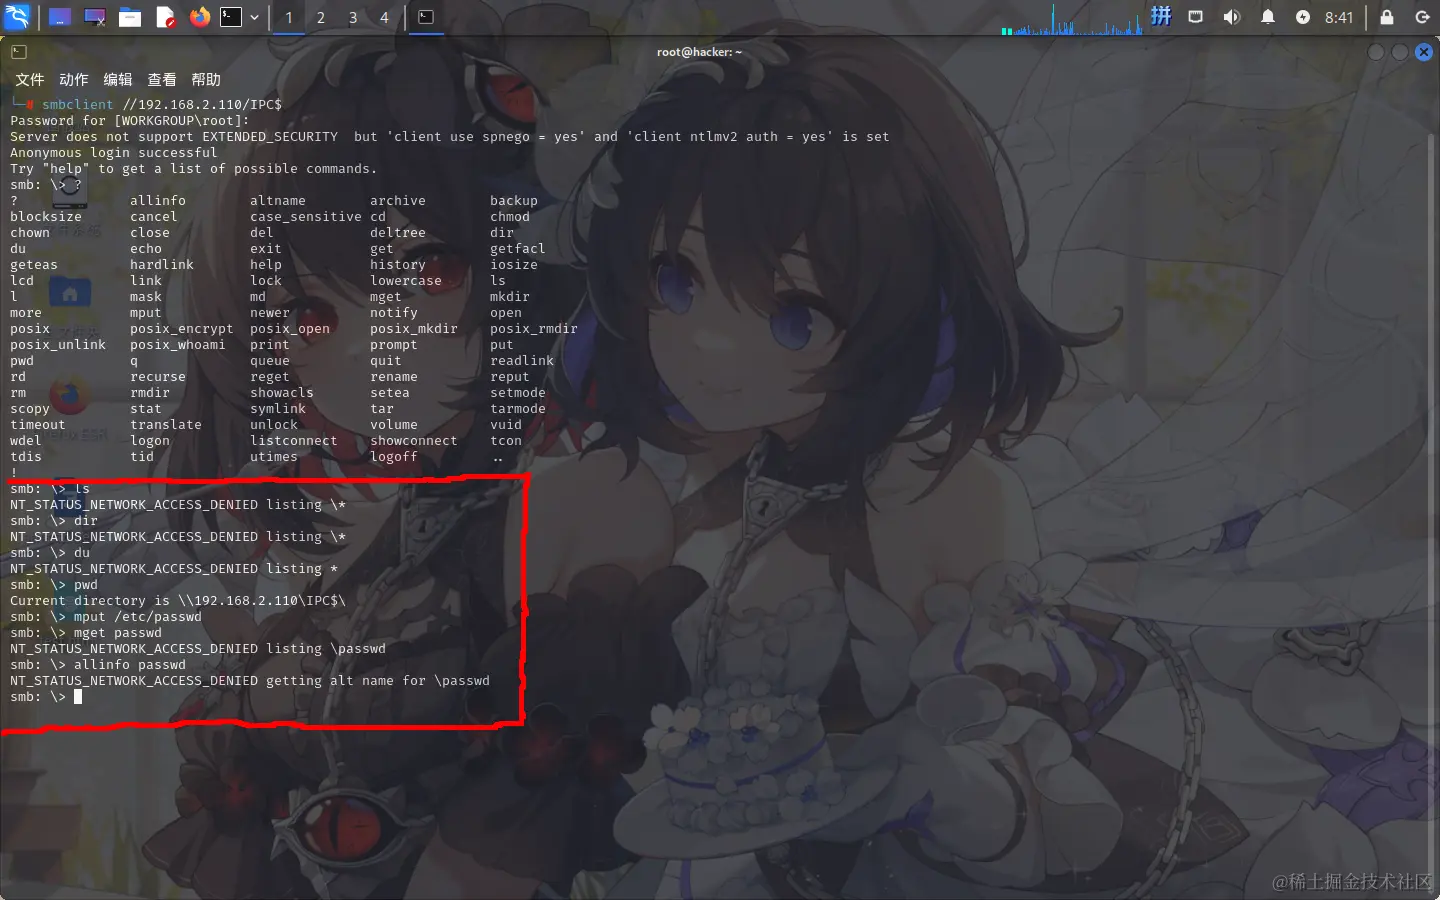Screen dimensions: 1440x900
Task: Click the smbclient //192.168.2.110/IPC$ command
Action: pyautogui.click(x=162, y=104)
